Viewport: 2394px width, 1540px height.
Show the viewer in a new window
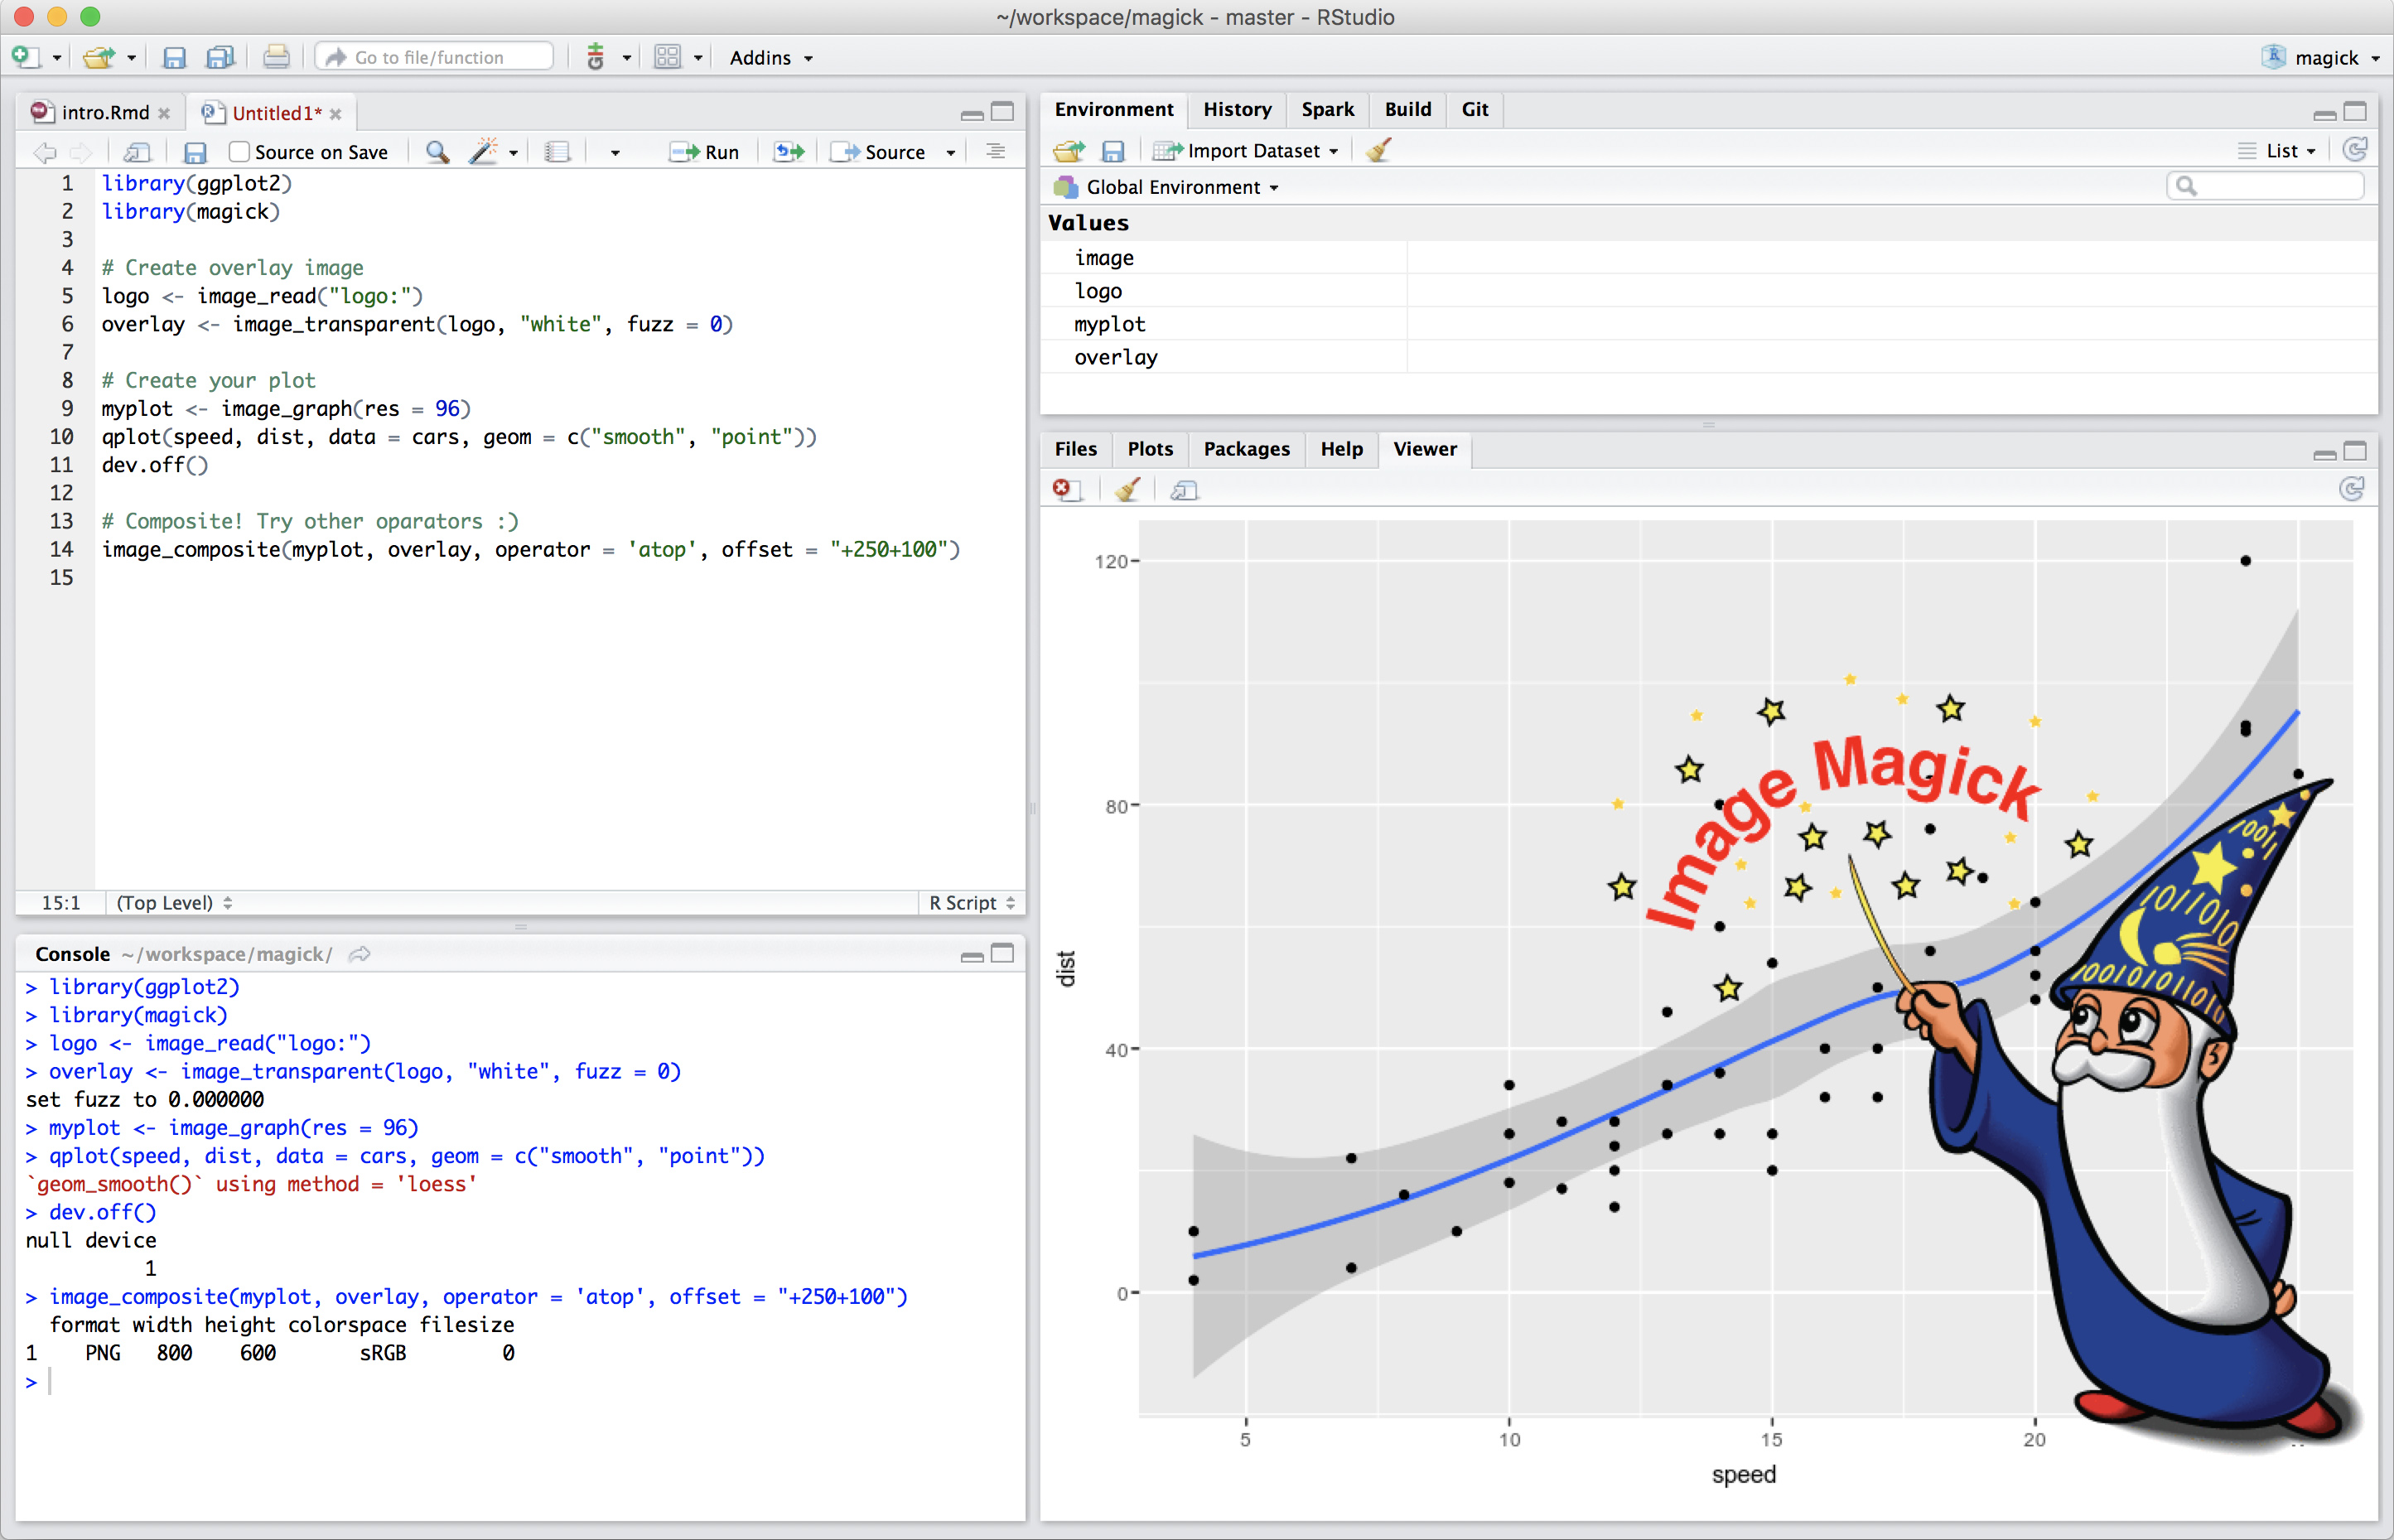click(x=1184, y=490)
